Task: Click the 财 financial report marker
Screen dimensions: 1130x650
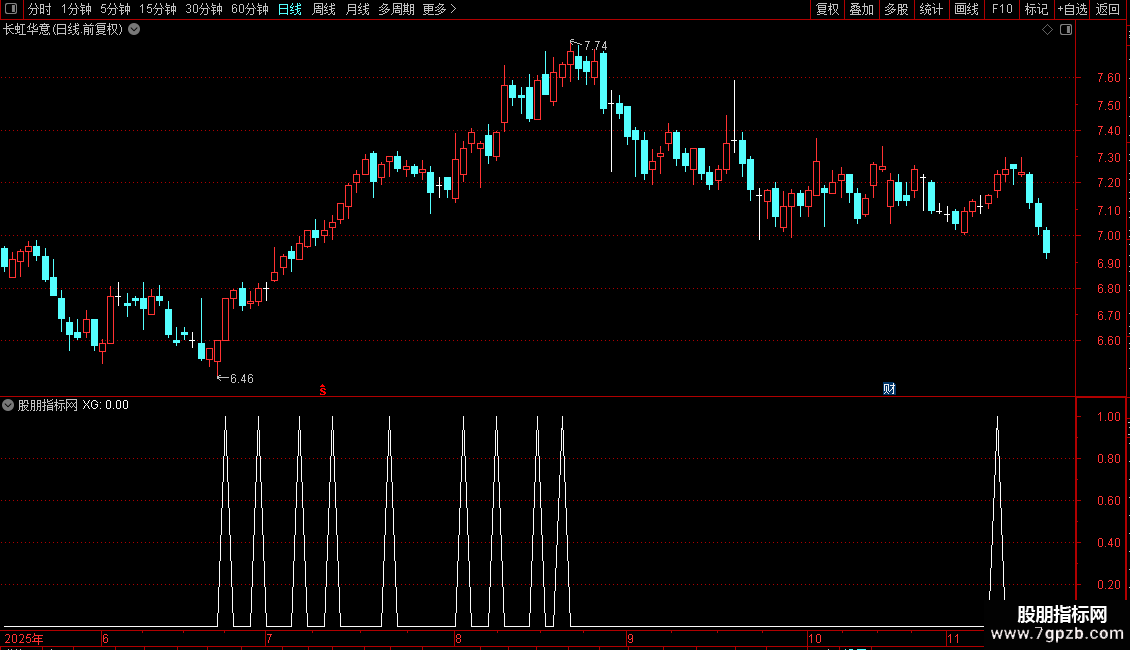Action: 889,389
